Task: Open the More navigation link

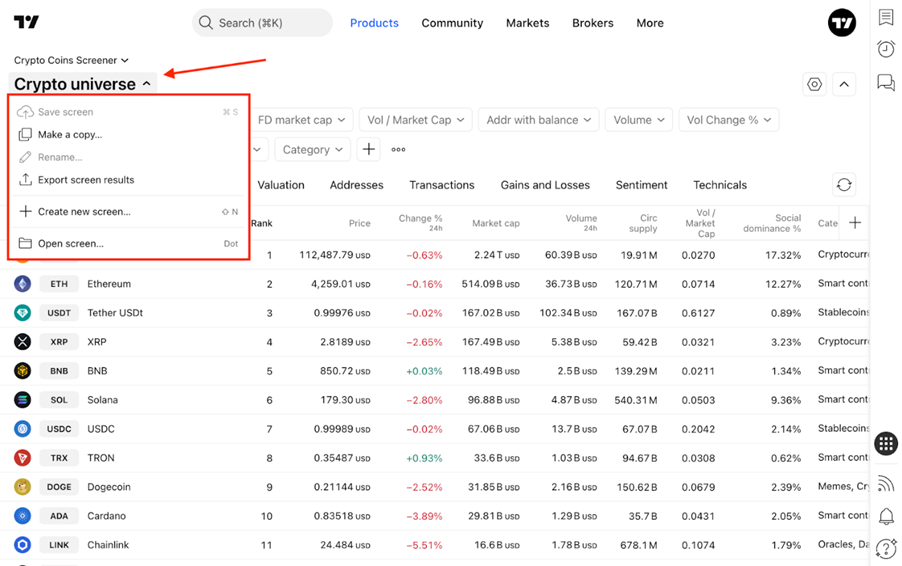Action: click(650, 23)
